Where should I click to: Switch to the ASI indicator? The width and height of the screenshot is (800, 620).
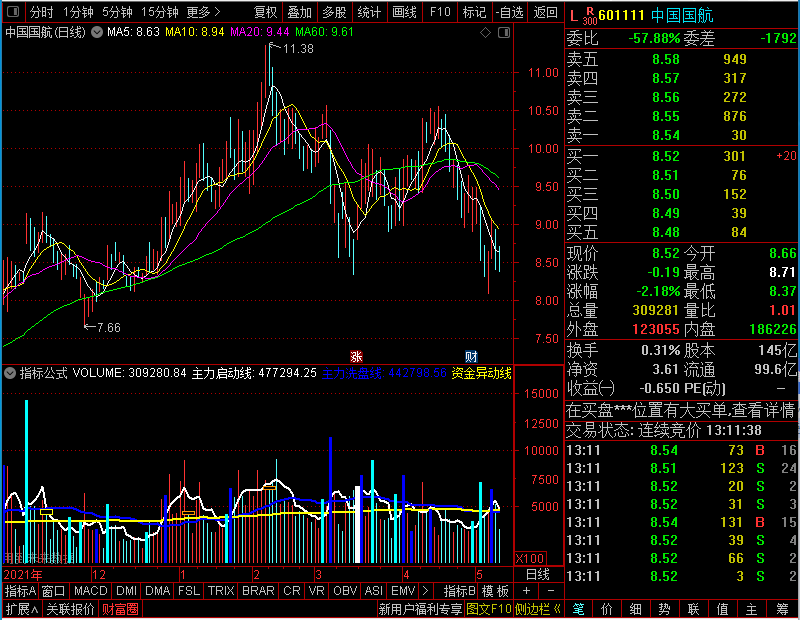tap(373, 591)
